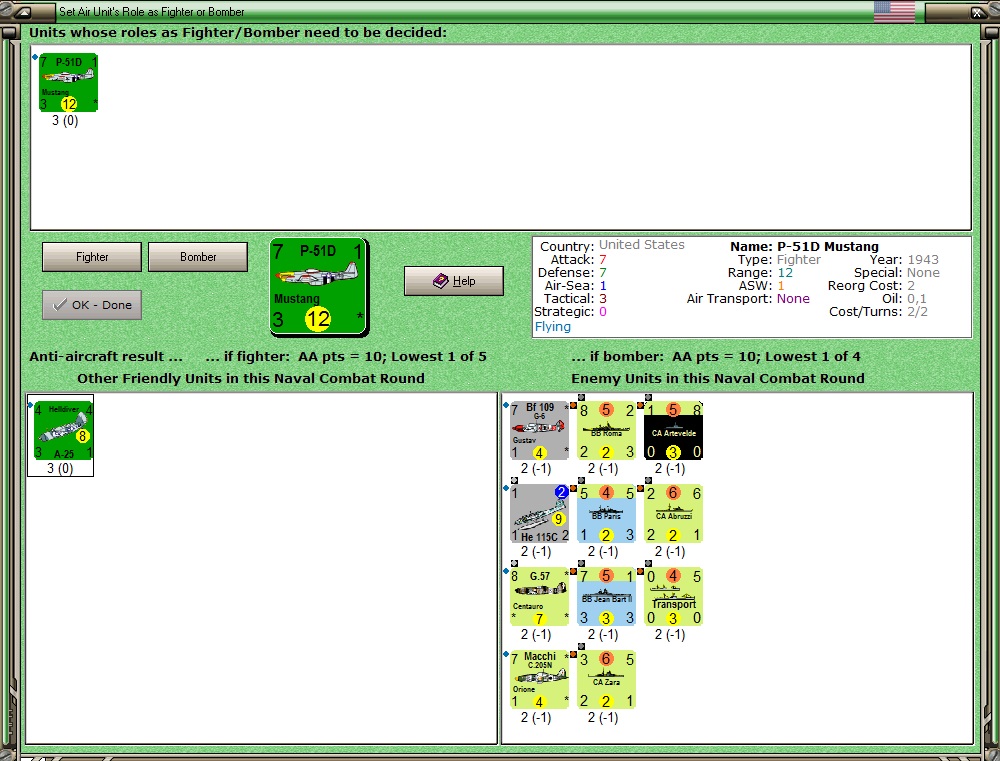Assign Bomber role to the unit
The width and height of the screenshot is (1000, 761).
pyautogui.click(x=198, y=256)
